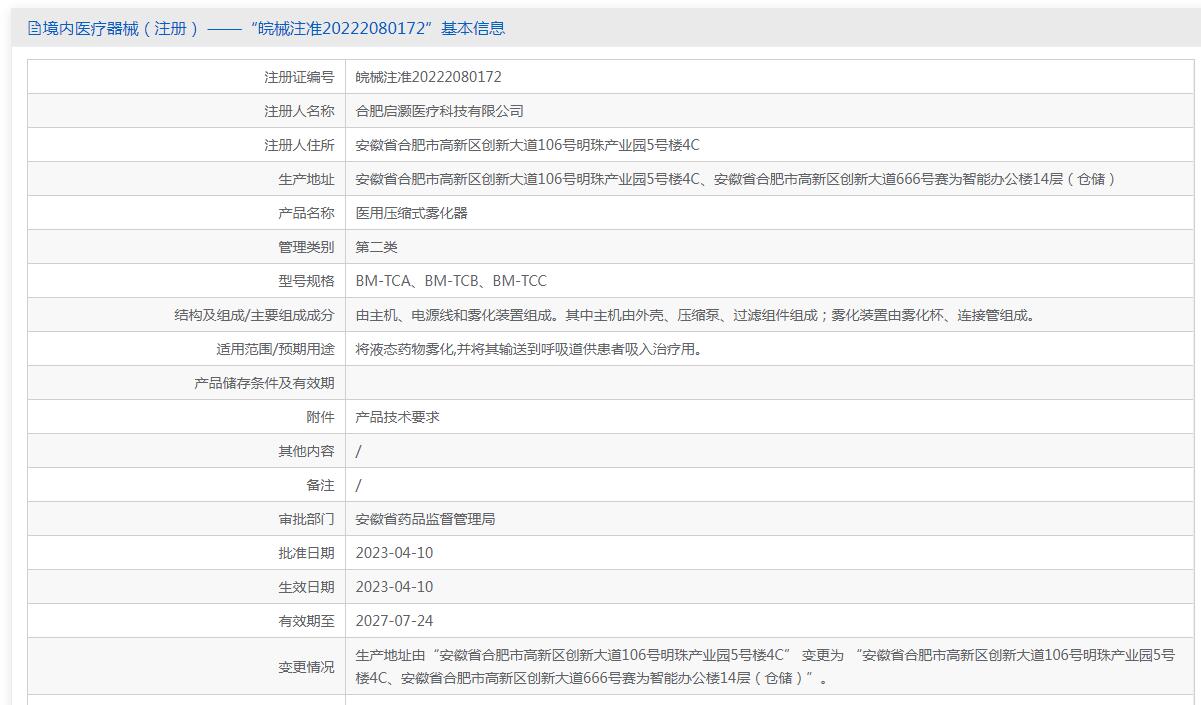Click the structure description starting with 由主机
The height and width of the screenshot is (705, 1201).
pyautogui.click(x=696, y=315)
